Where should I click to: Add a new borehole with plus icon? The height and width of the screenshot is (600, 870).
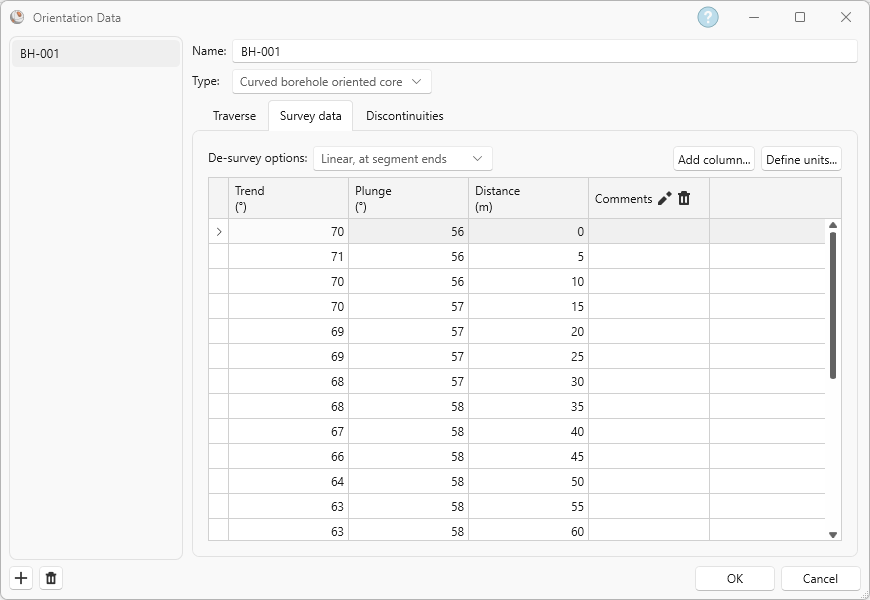pos(20,577)
